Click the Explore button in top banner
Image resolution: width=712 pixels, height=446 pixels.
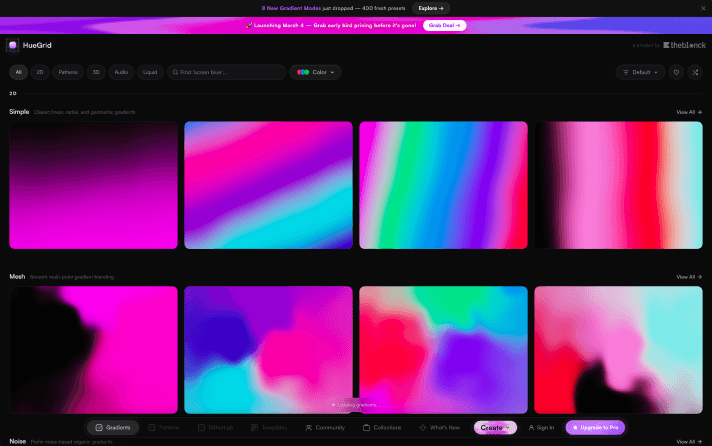[431, 8]
